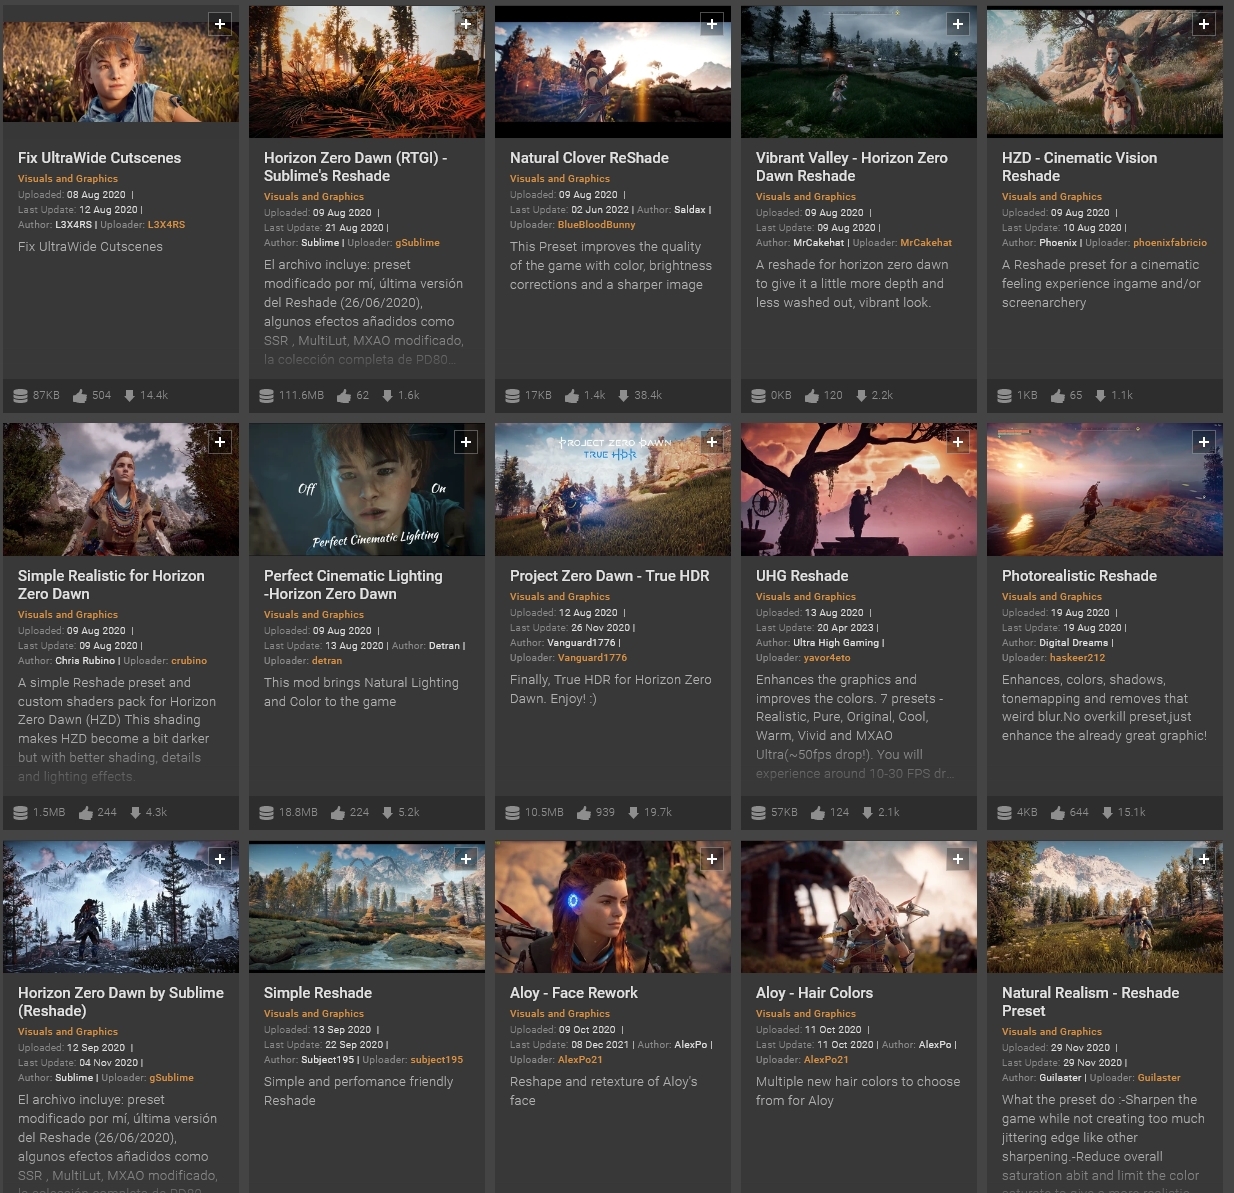Screen dimensions: 1234x1193
Task: Click plus icon on Project Zero Dawn - True HDR
Action: pos(712,442)
